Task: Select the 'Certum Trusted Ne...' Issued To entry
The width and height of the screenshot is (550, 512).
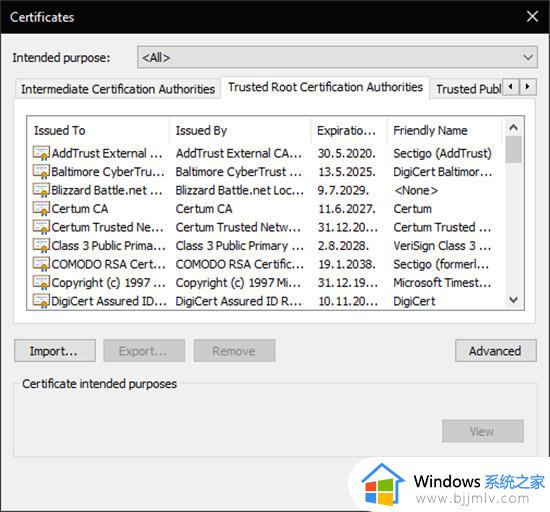Action: (x=108, y=227)
